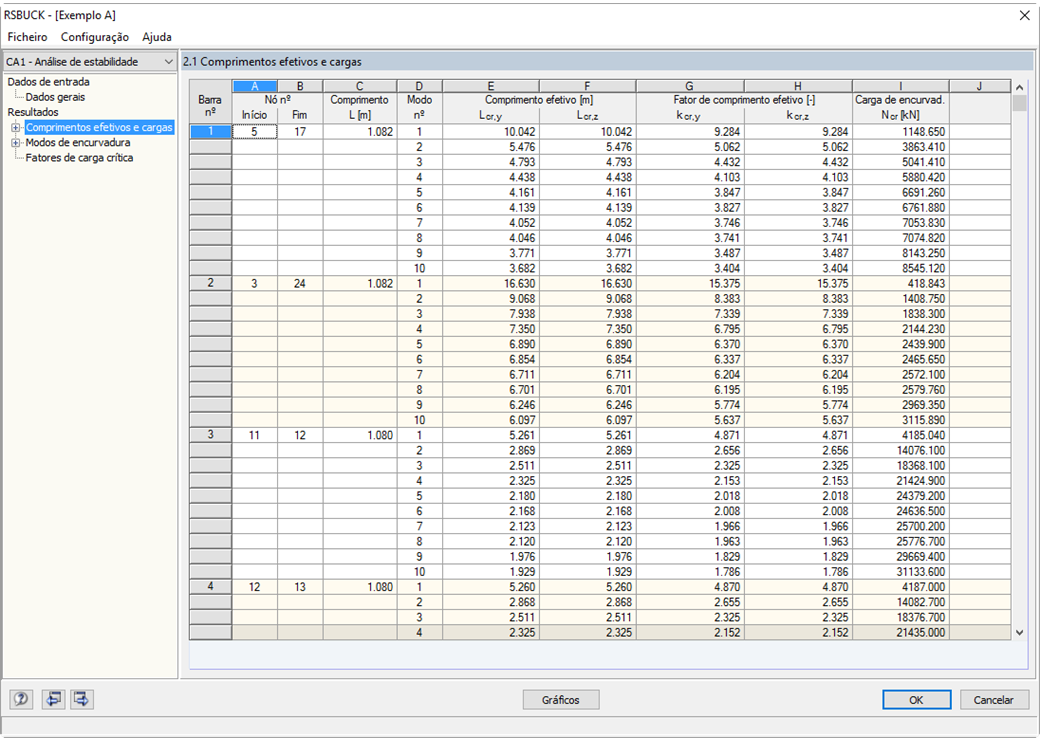Image resolution: width=1040 pixels, height=742 pixels.
Task: Click length cell 1.082 for Barra 2
Action: click(359, 284)
